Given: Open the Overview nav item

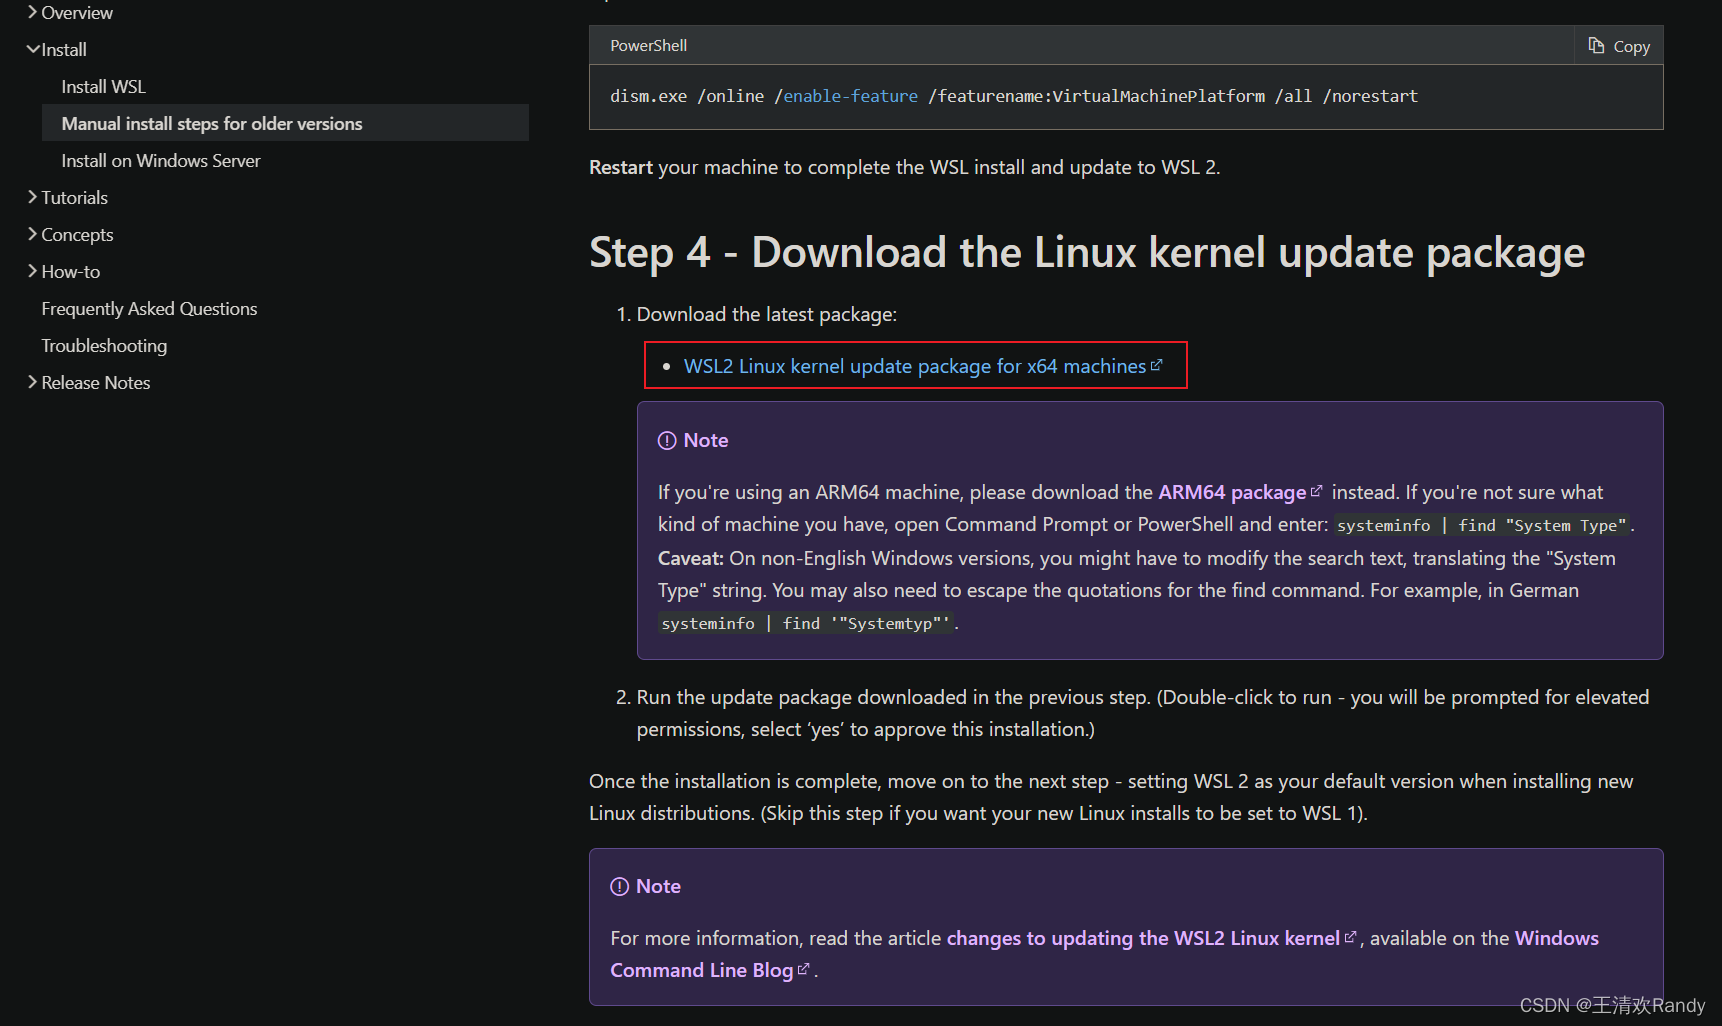Looking at the screenshot, I should point(77,13).
